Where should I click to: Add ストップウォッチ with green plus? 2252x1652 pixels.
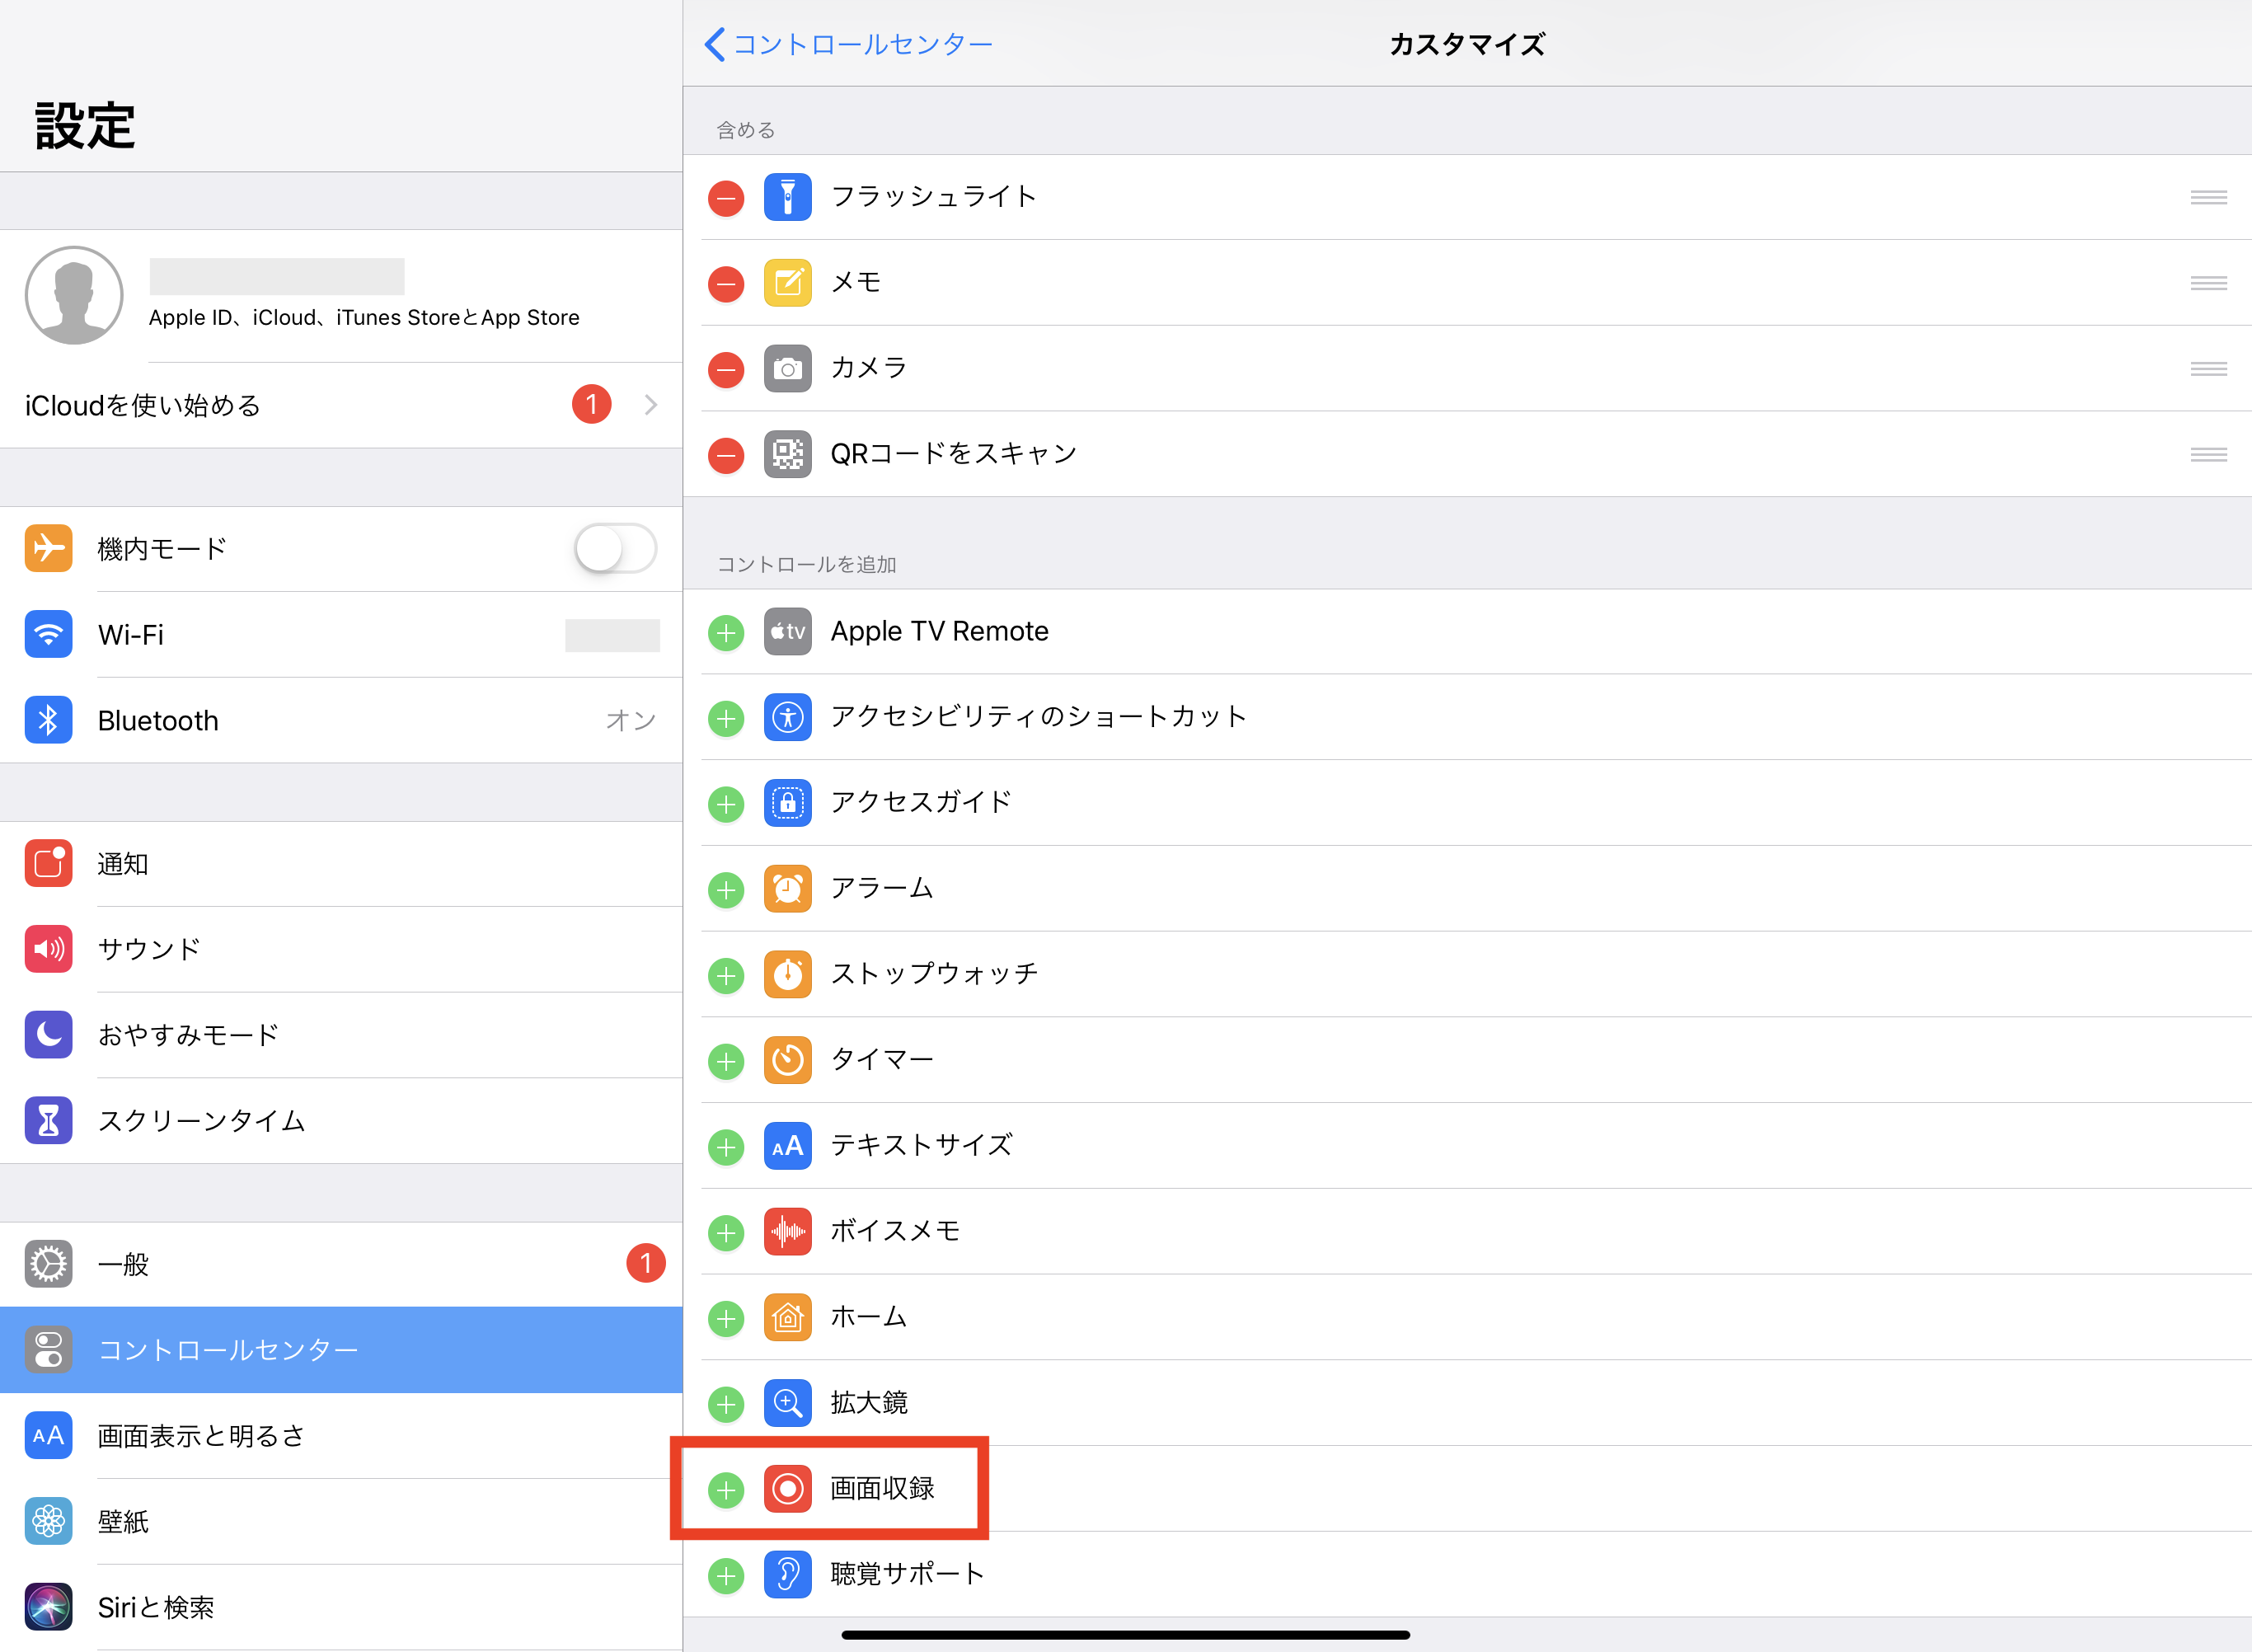[726, 976]
